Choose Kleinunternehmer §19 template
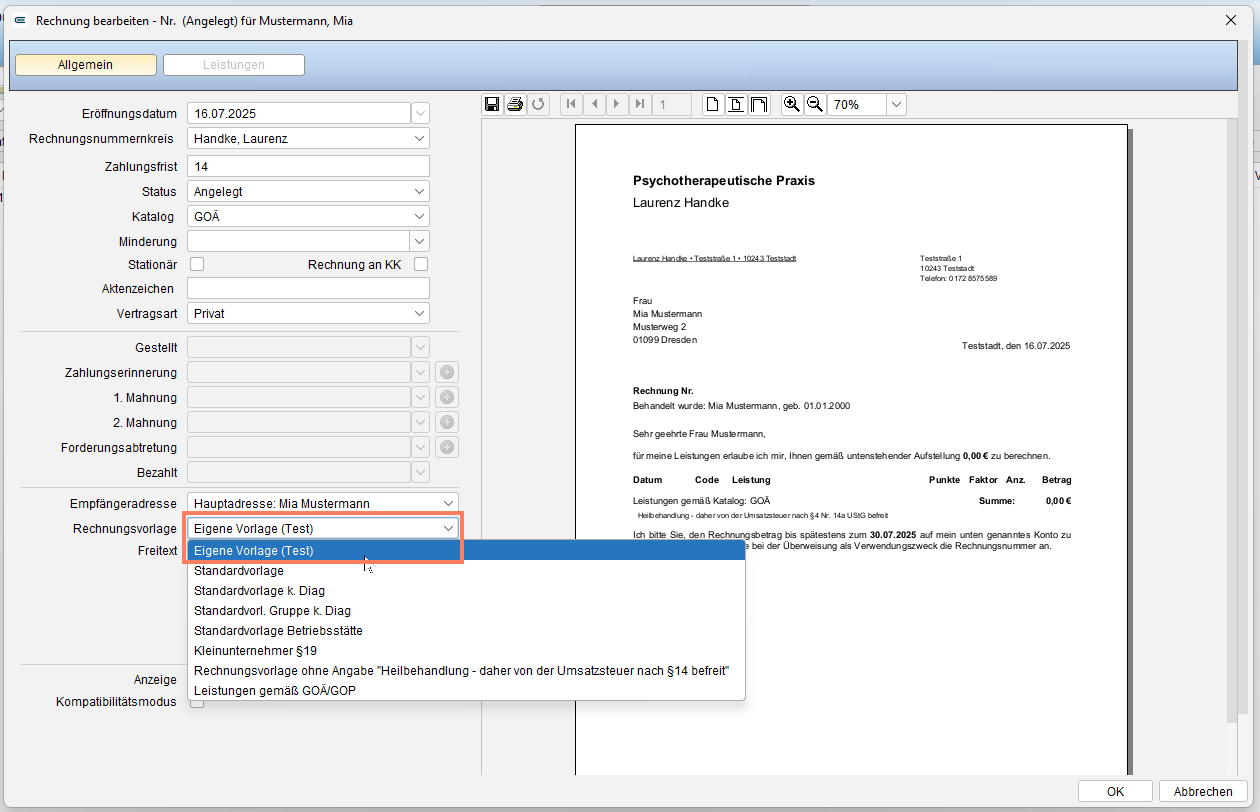This screenshot has height=812, width=1260. (x=466, y=651)
